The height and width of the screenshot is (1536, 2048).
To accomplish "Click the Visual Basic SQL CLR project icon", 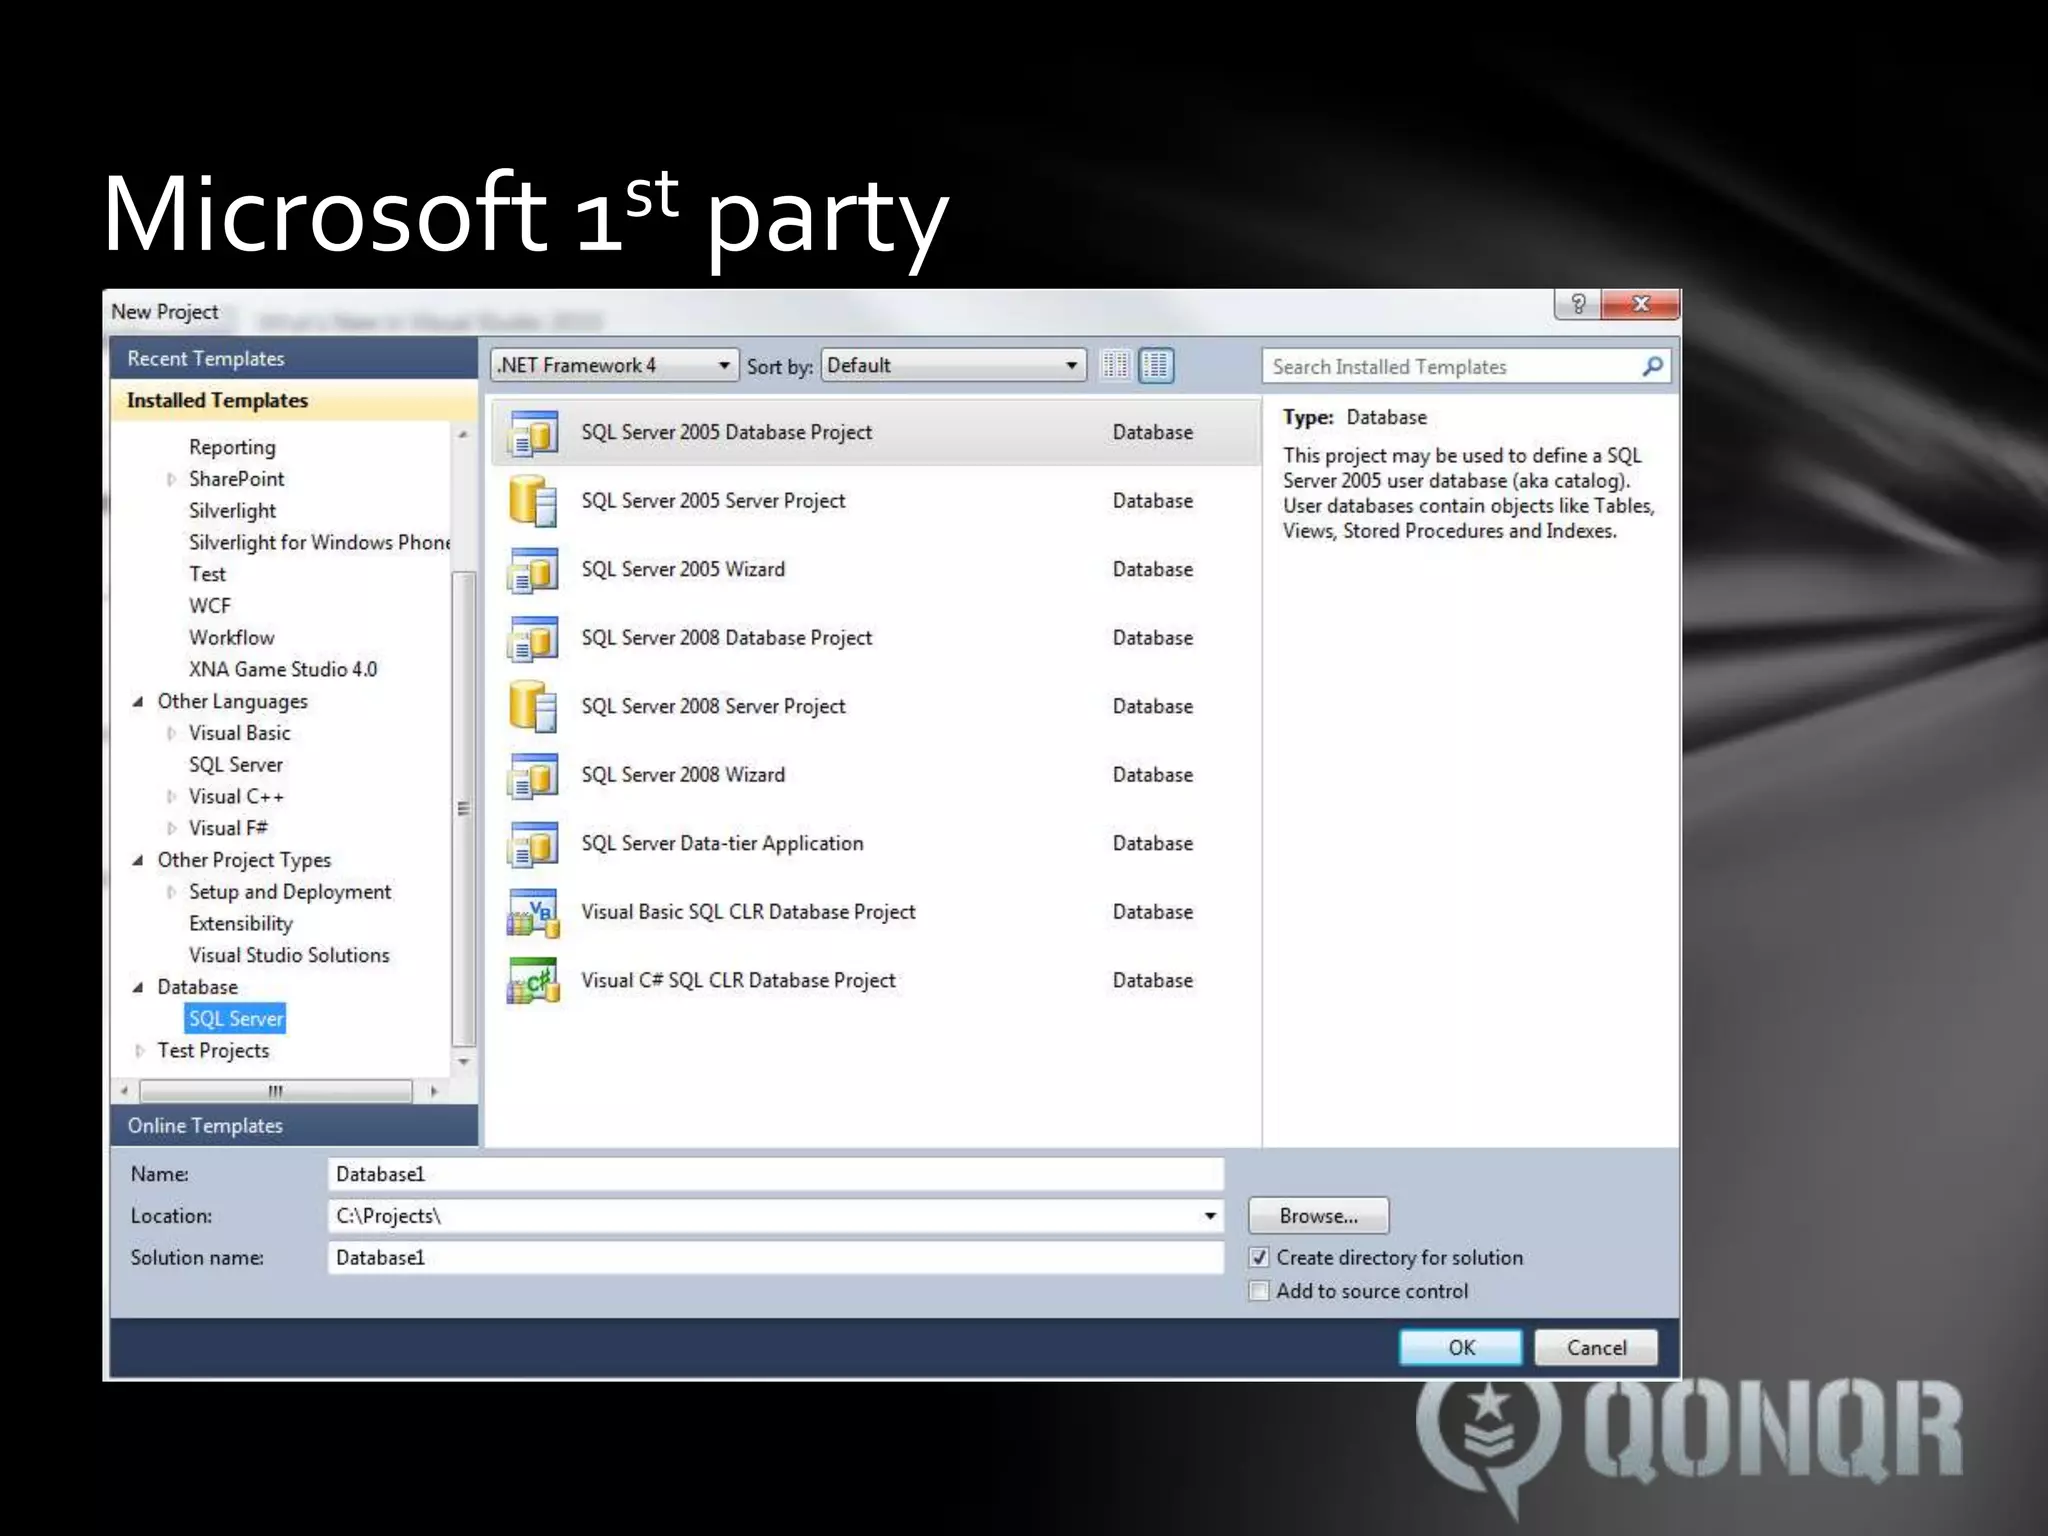I will pos(533,912).
